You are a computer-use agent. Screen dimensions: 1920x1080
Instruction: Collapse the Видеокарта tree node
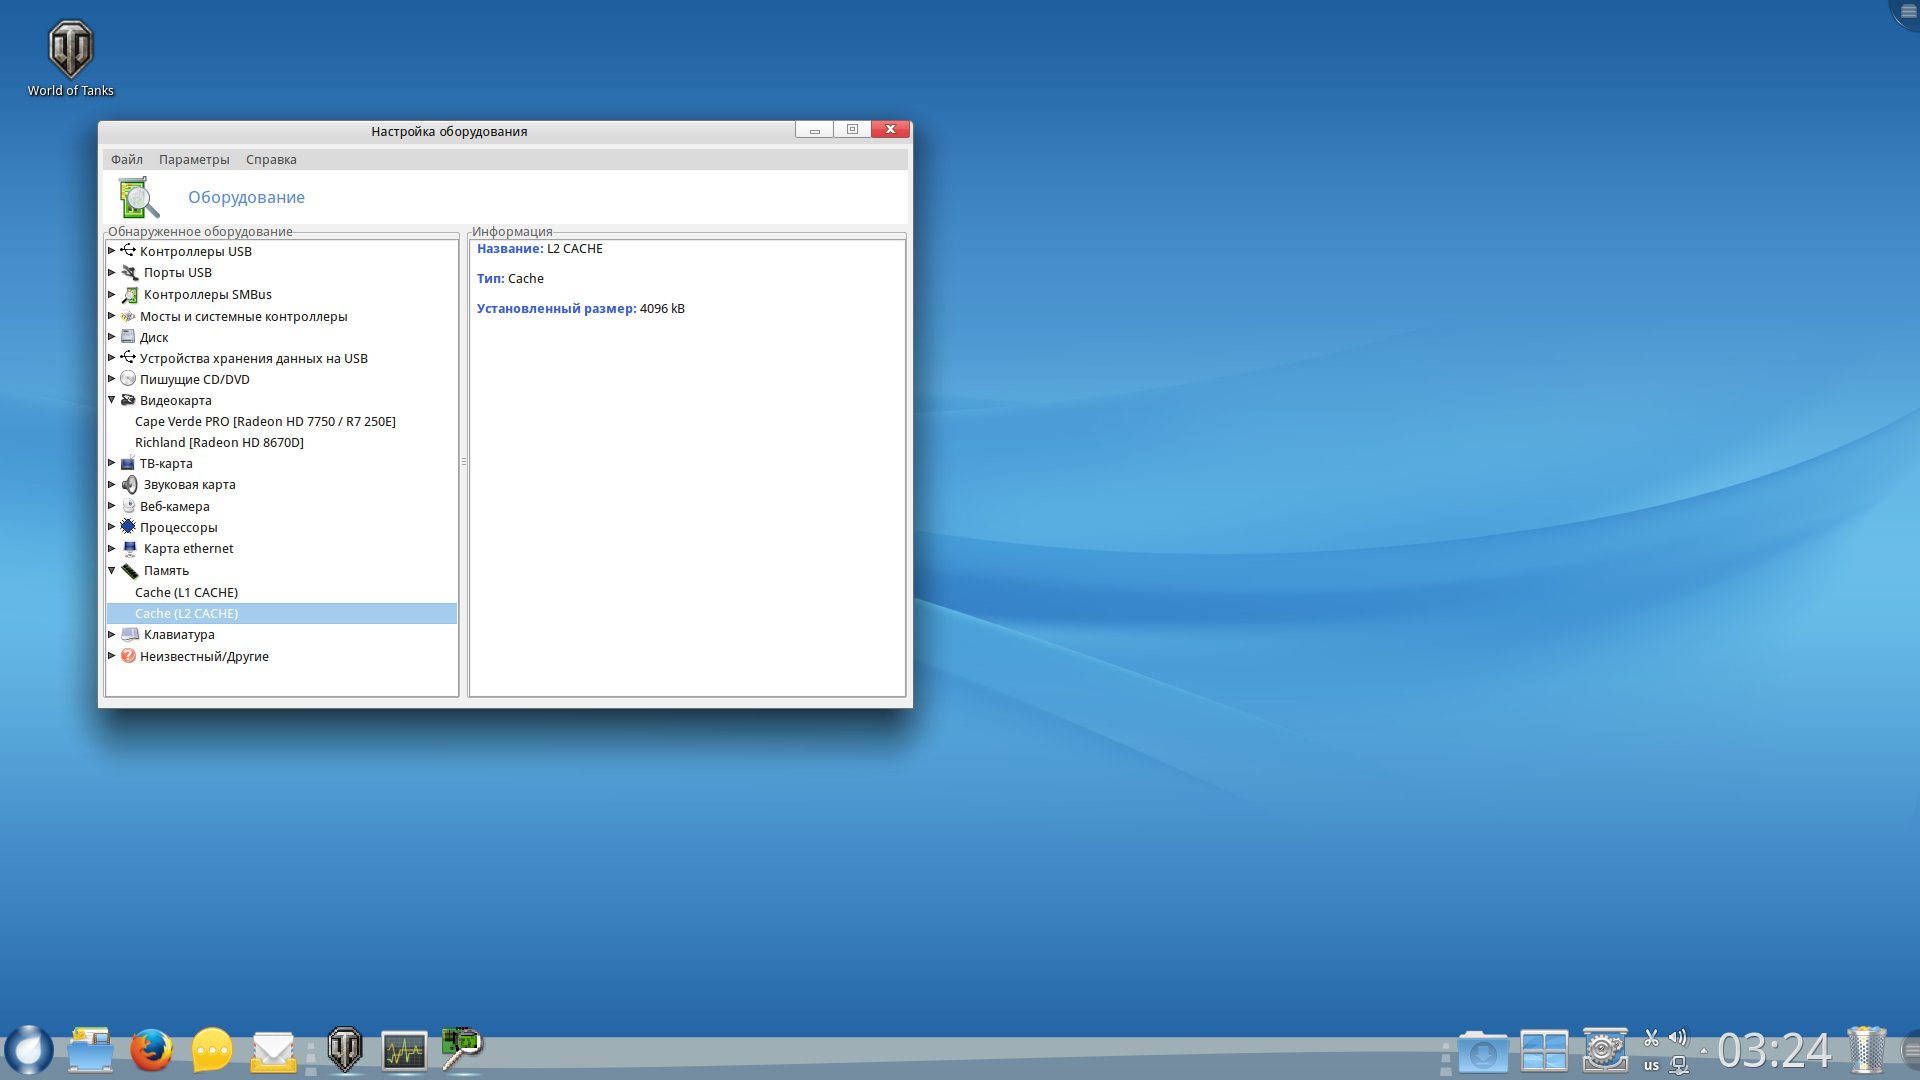coord(112,400)
